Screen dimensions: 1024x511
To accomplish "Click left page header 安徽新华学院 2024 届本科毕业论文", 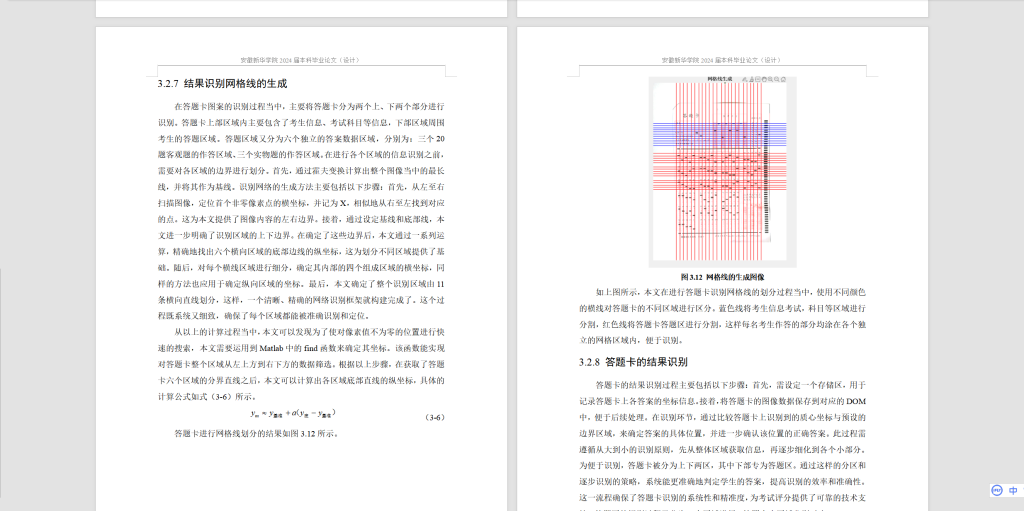I will 300,60.
